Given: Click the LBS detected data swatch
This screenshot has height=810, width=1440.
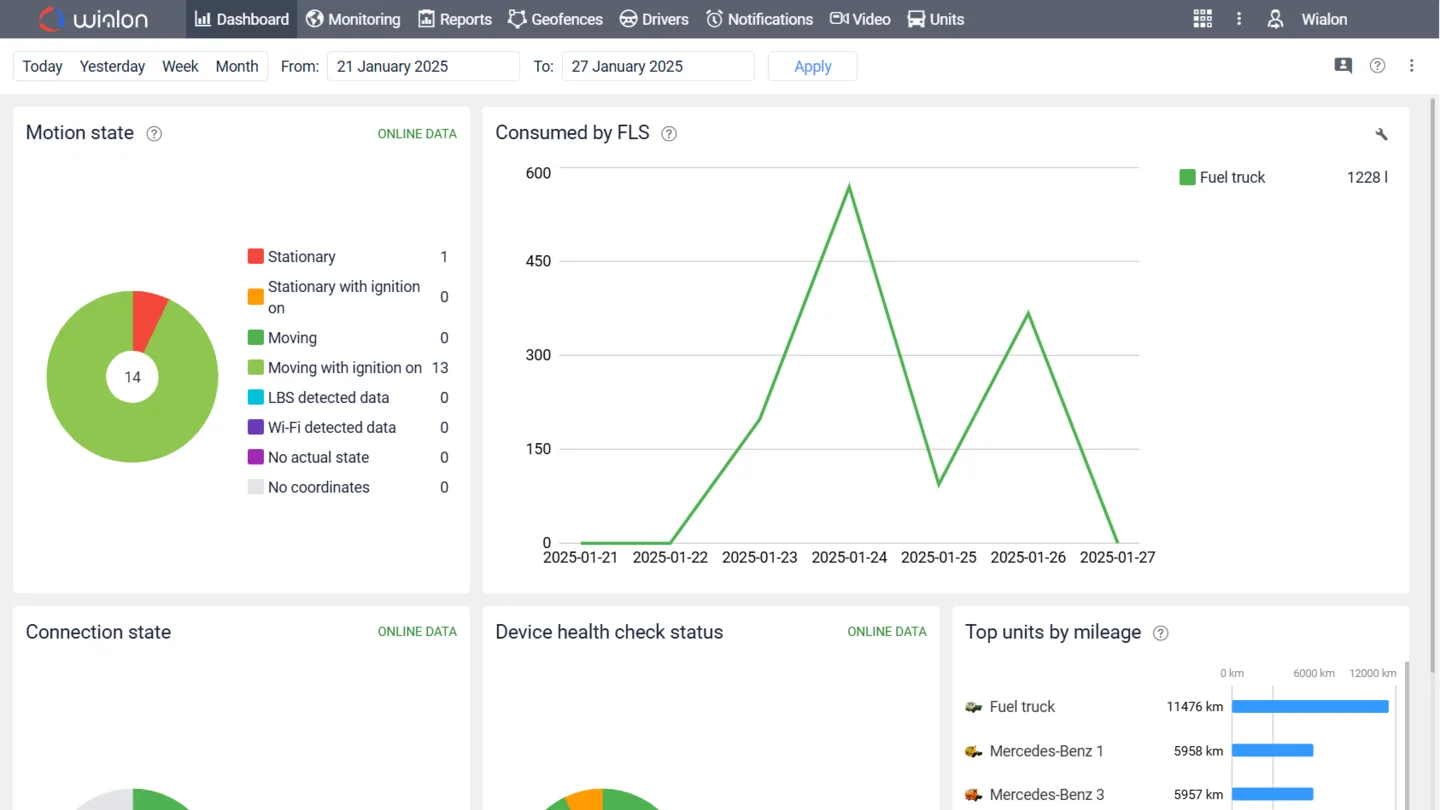Looking at the screenshot, I should point(256,398).
